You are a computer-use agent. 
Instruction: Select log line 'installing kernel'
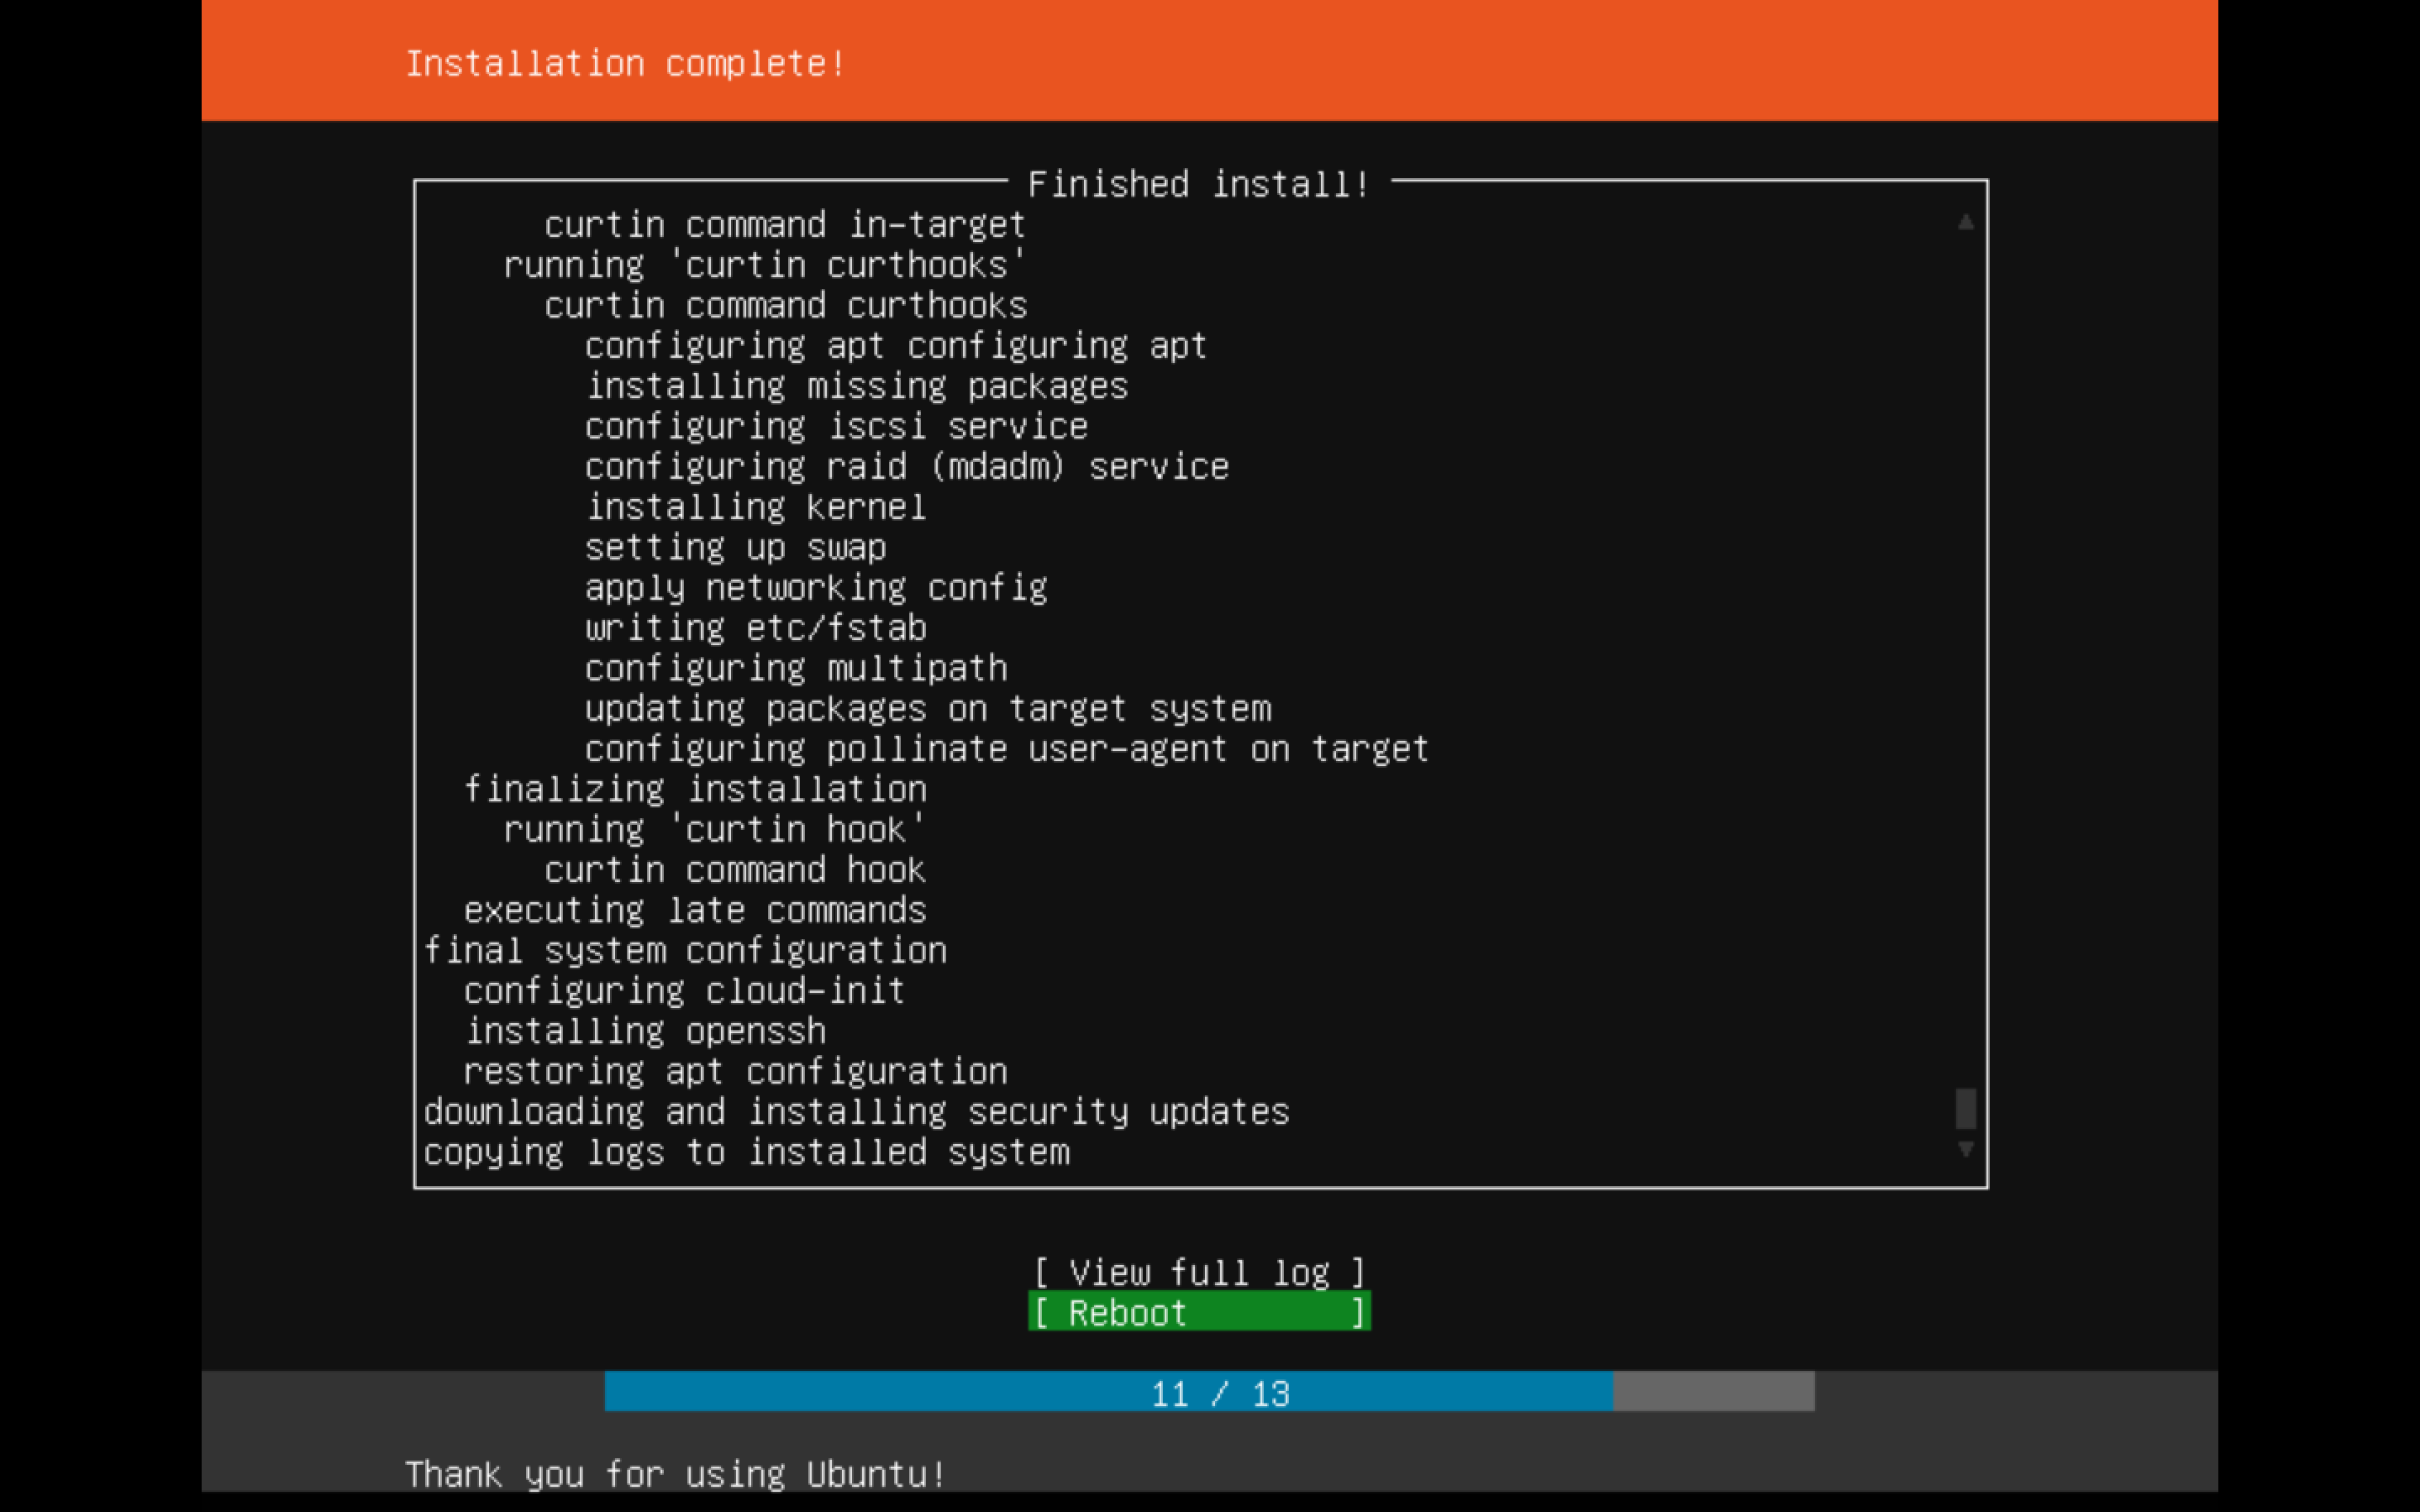tap(755, 507)
